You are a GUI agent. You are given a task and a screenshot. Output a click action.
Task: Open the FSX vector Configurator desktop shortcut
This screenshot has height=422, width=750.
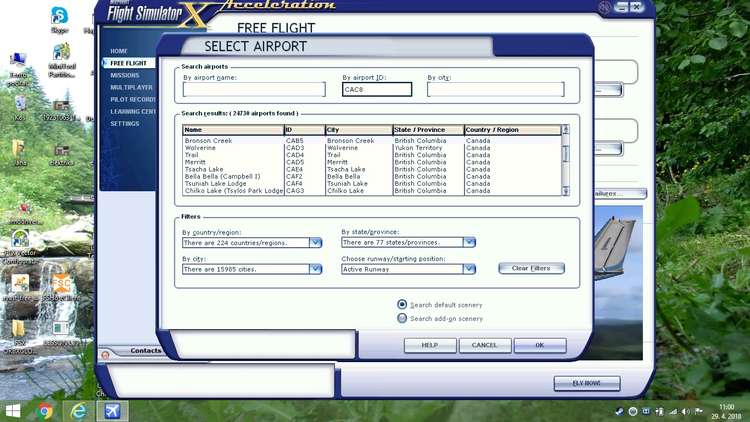[20, 246]
